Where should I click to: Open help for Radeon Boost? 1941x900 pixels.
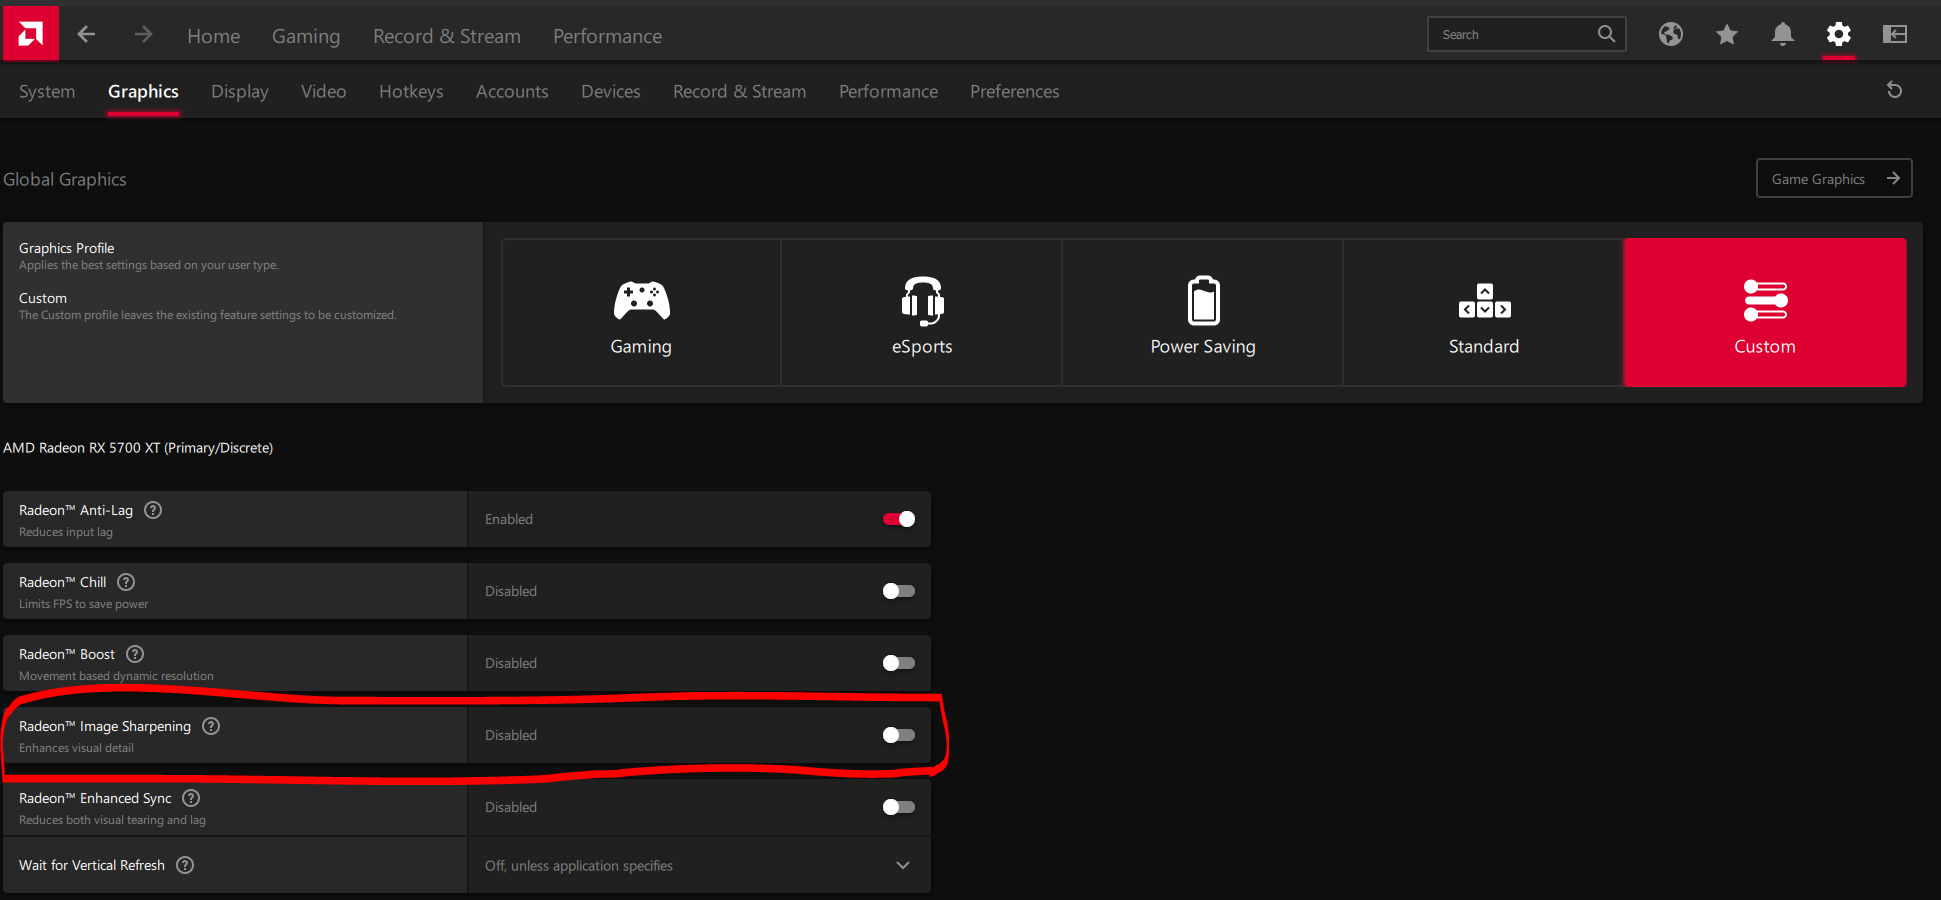pyautogui.click(x=135, y=654)
